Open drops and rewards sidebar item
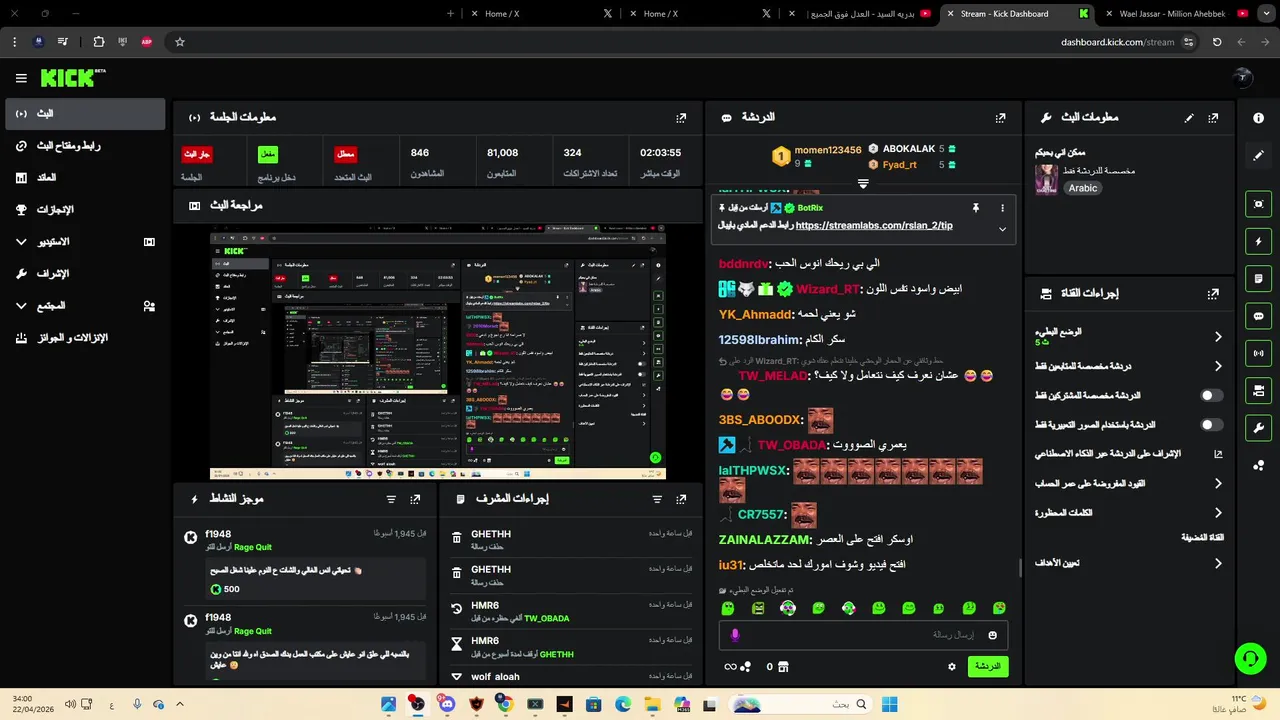 pos(85,338)
